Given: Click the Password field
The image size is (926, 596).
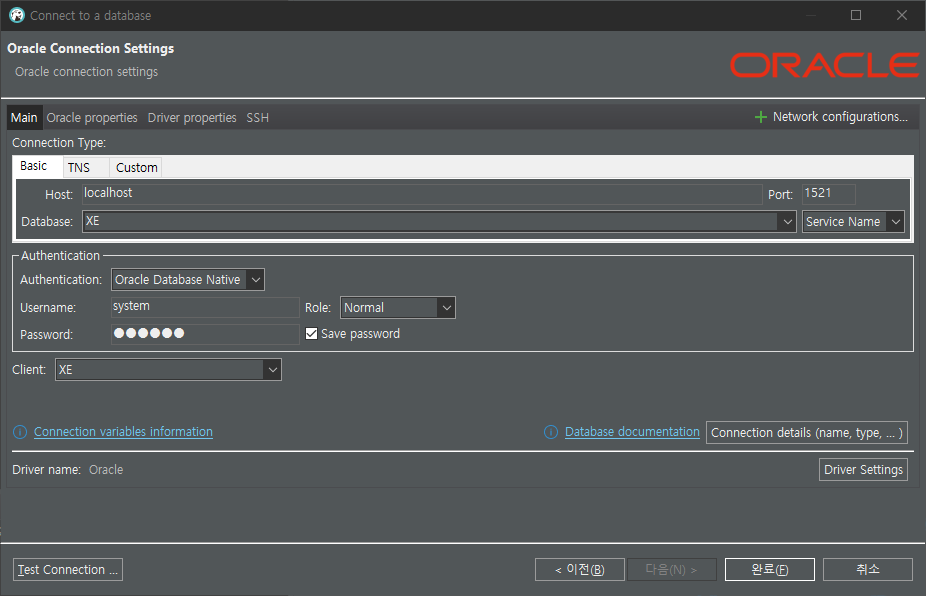Looking at the screenshot, I should (x=205, y=334).
